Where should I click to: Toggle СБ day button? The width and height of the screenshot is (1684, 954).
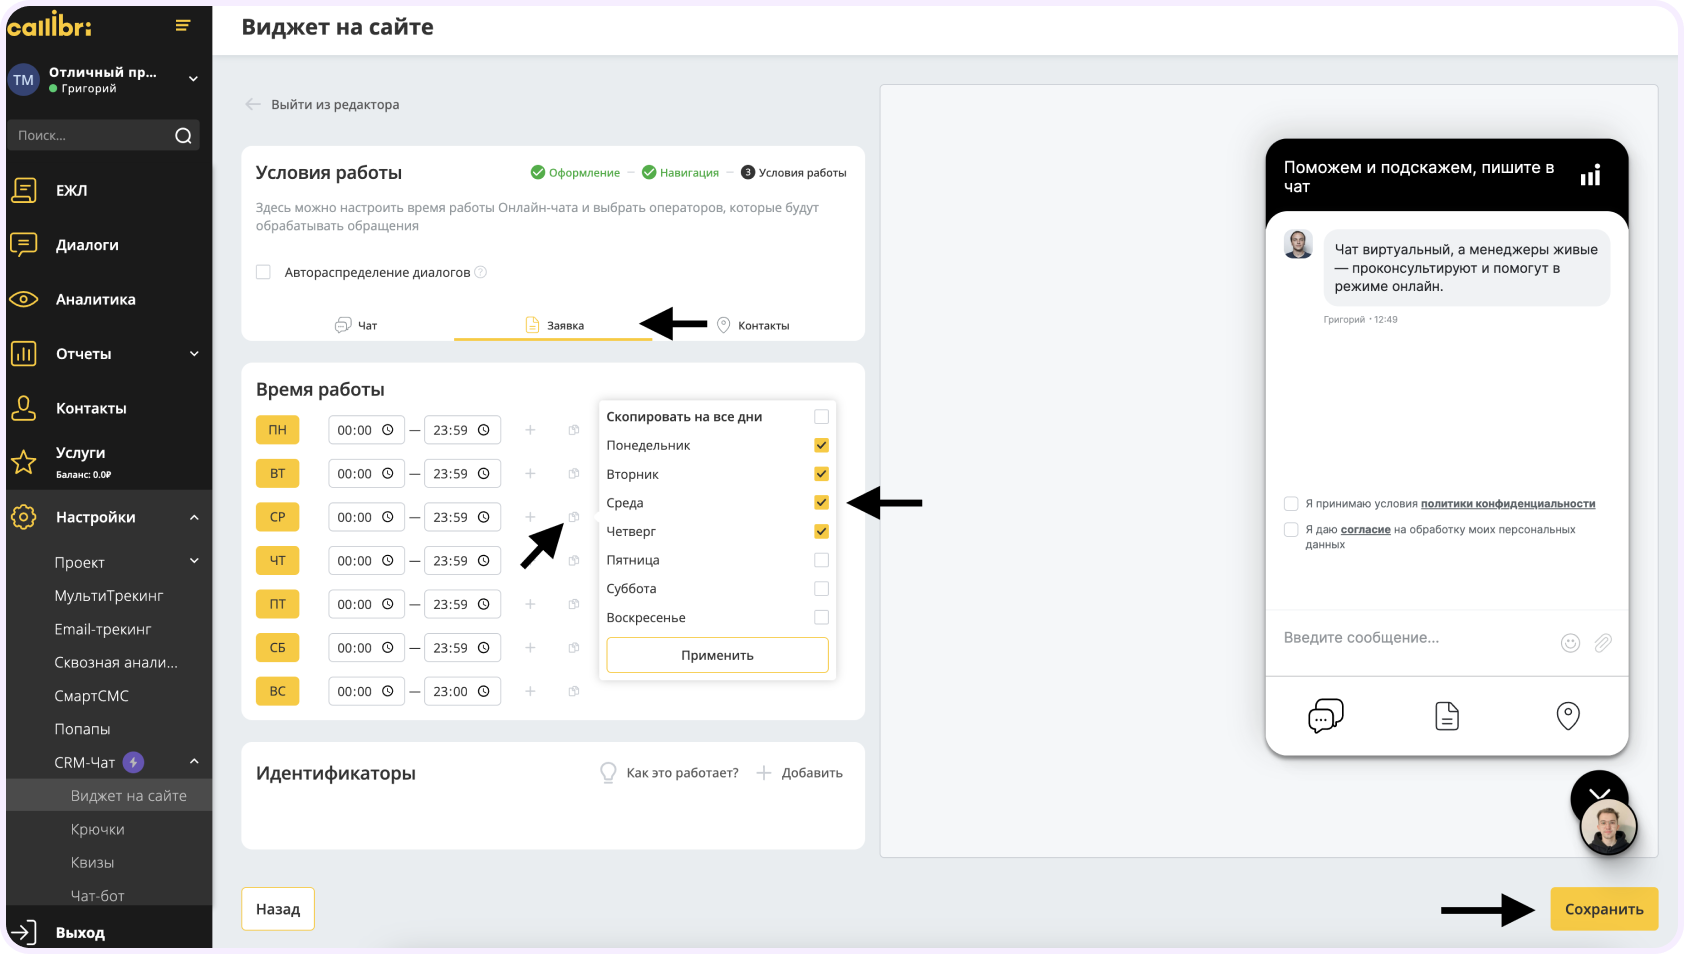pos(277,648)
